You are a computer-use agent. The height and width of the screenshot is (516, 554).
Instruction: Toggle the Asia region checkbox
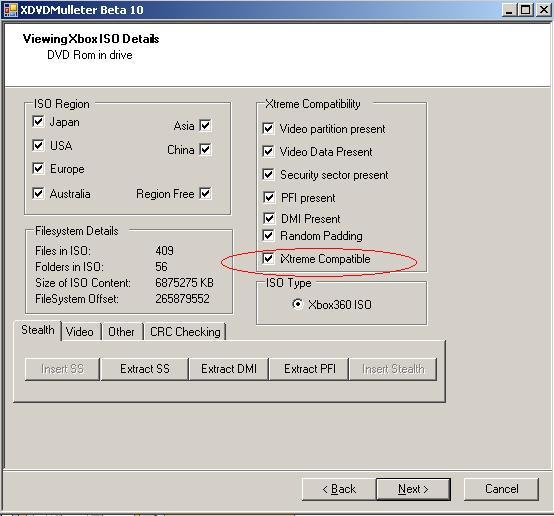click(205, 125)
